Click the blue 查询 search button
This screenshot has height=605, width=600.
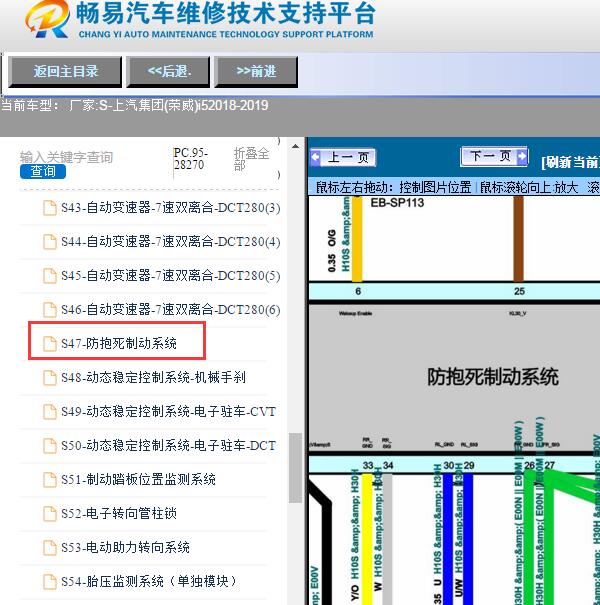43,171
